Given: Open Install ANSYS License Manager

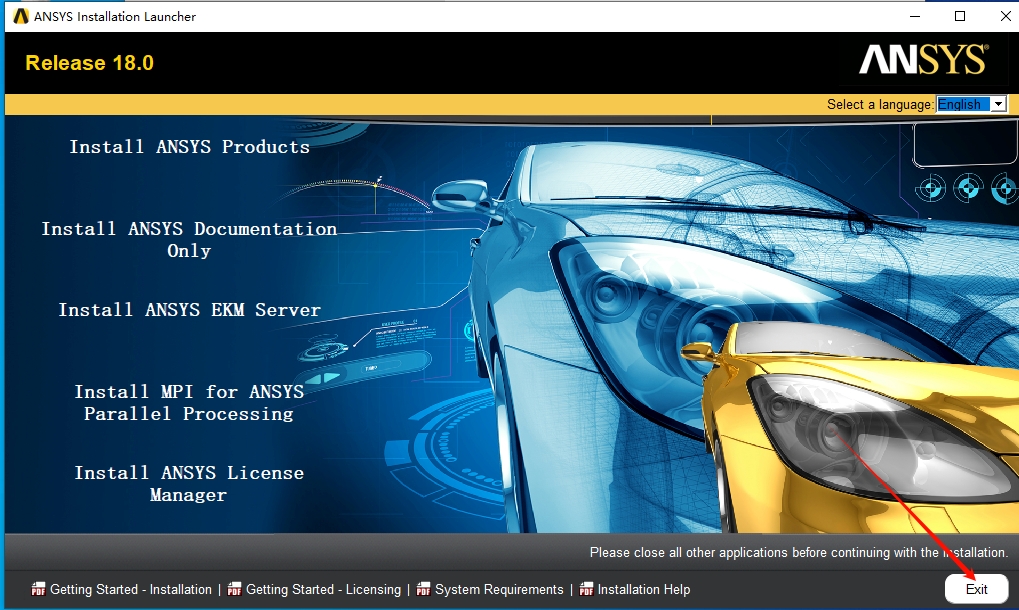Looking at the screenshot, I should click(x=188, y=483).
